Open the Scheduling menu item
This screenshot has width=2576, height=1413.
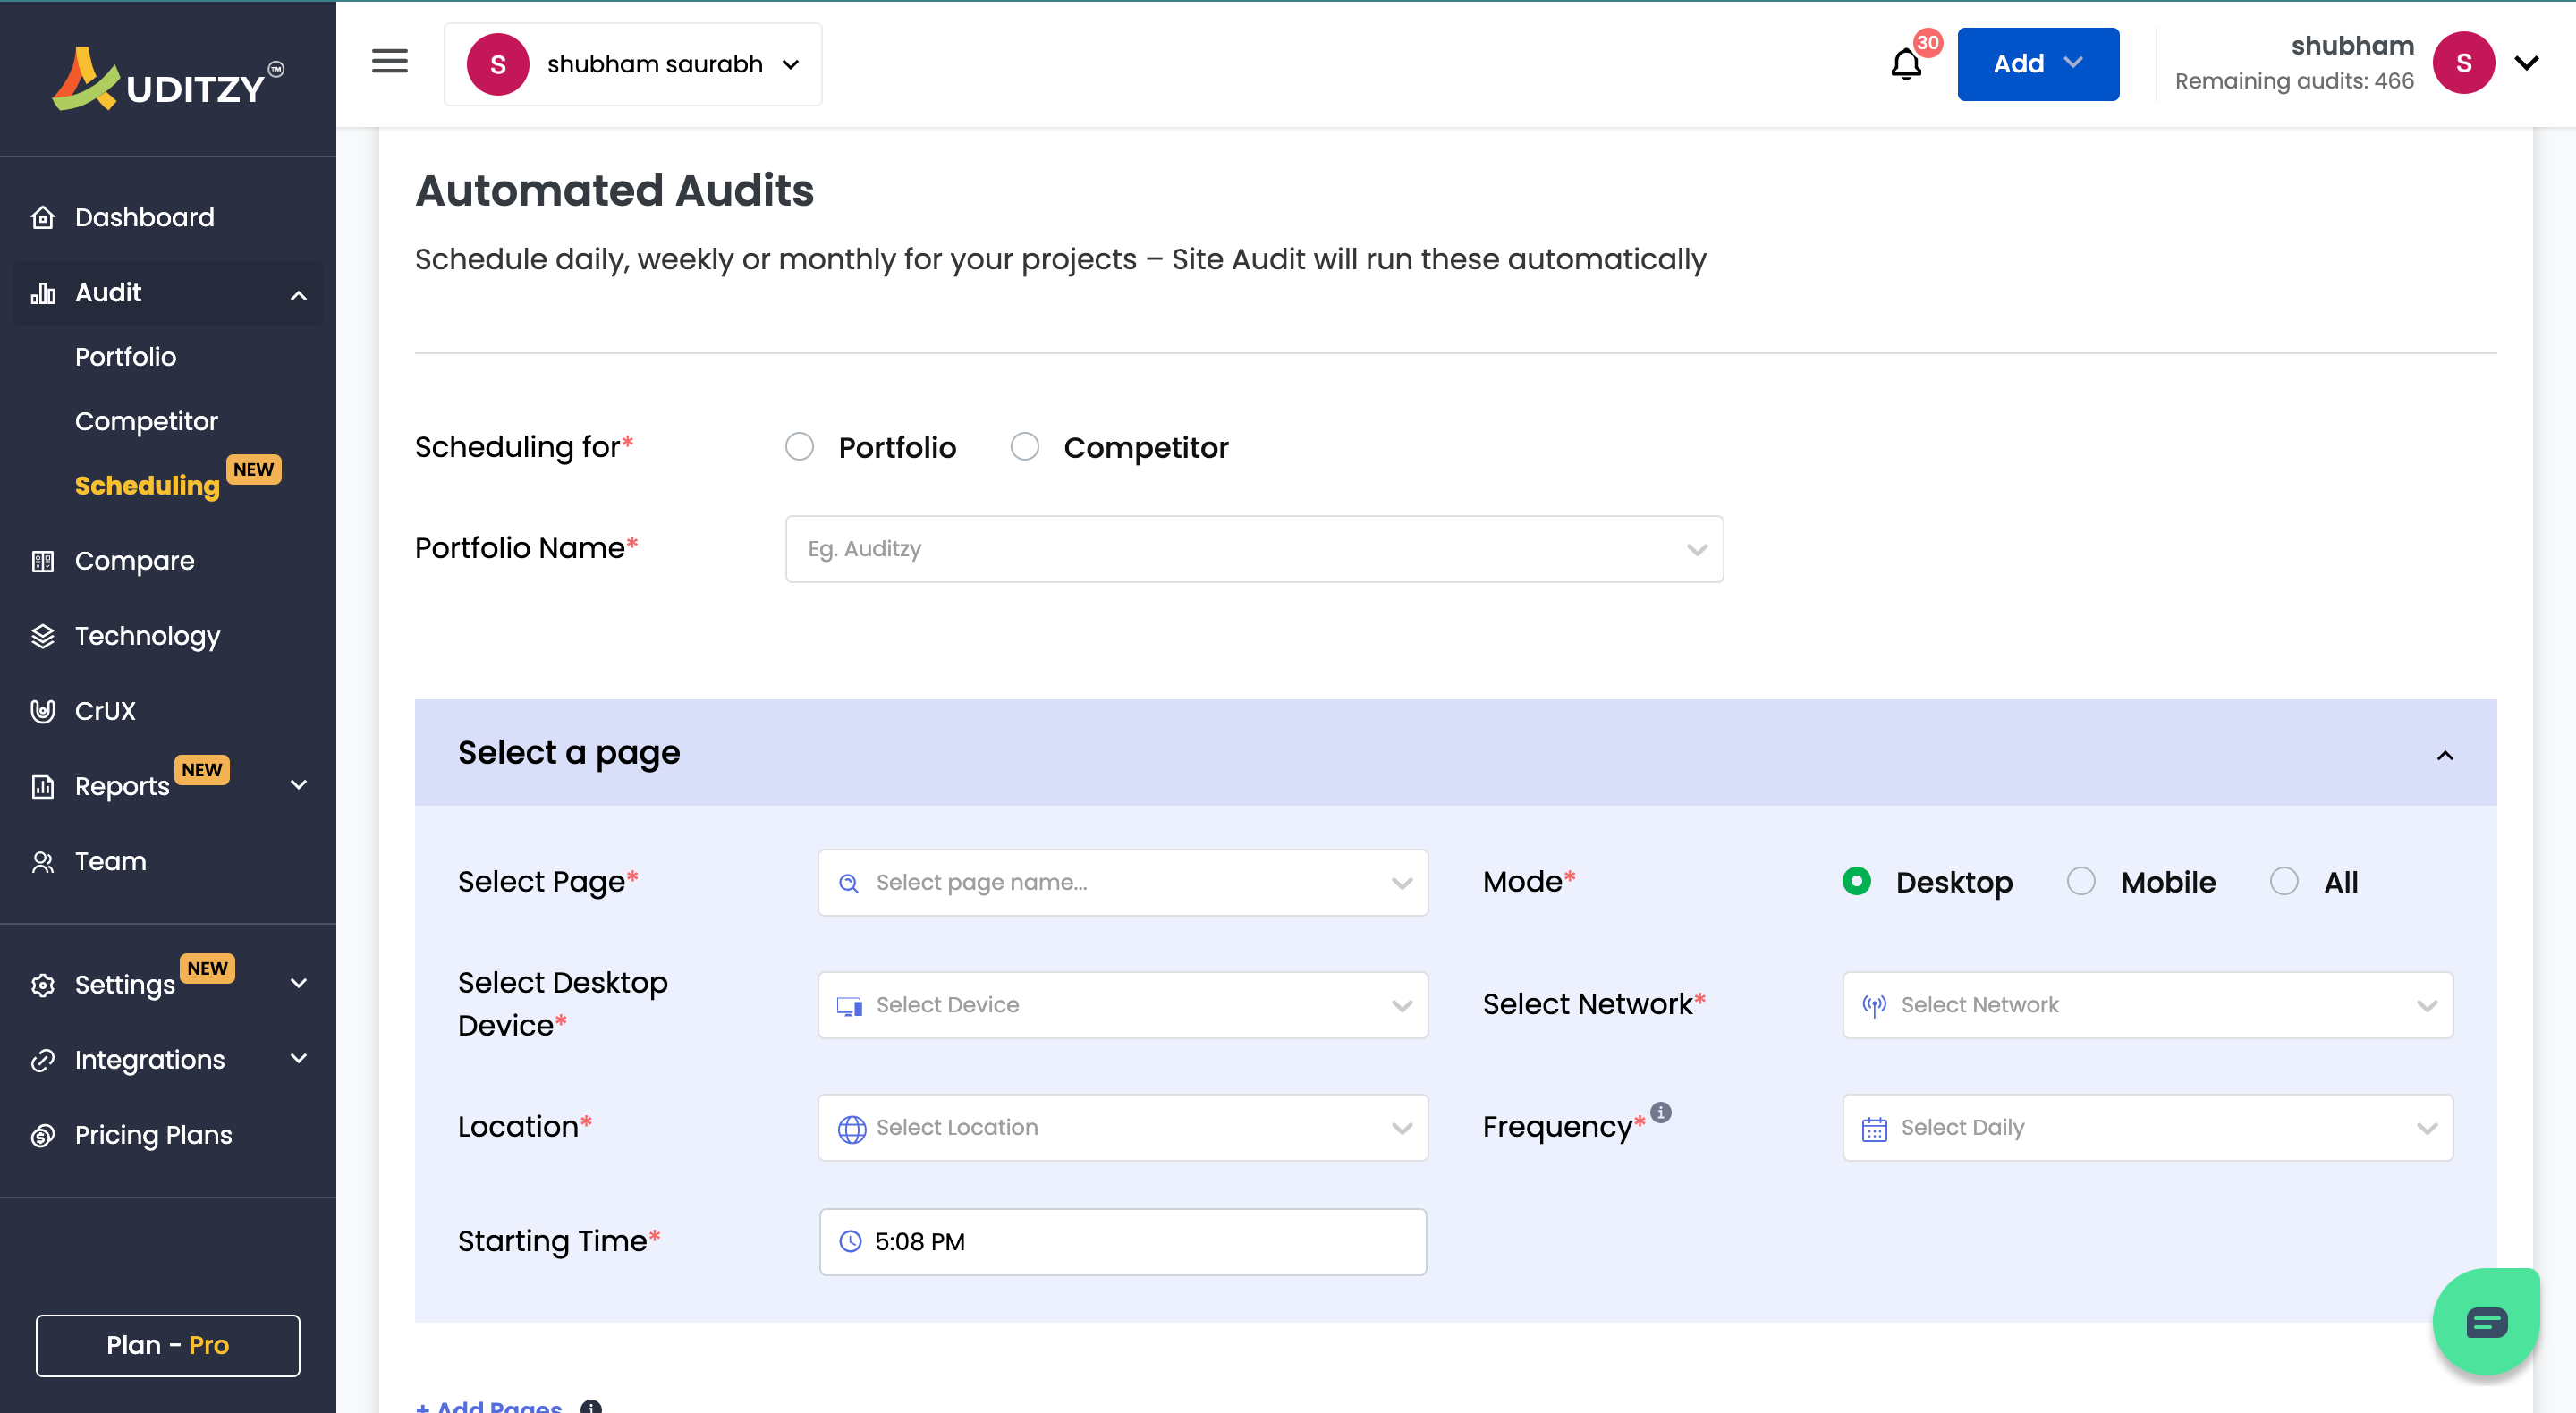(x=147, y=485)
